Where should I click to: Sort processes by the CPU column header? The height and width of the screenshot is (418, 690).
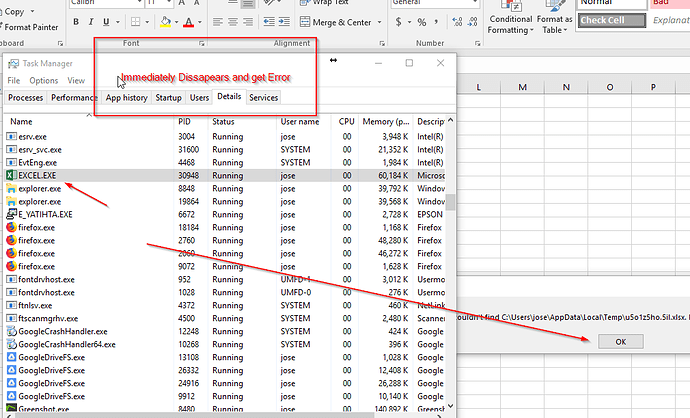click(346, 122)
